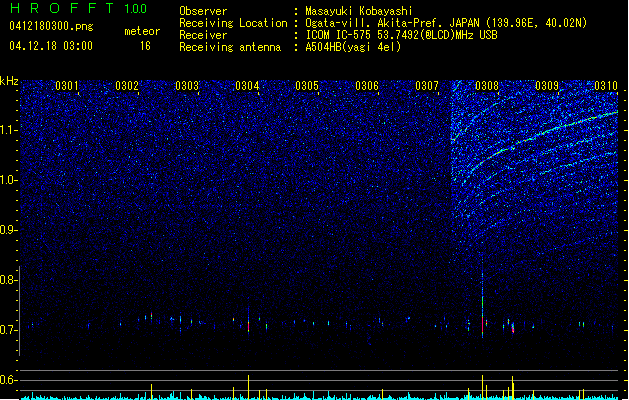
Task: Click antenna value A504HB(yagi 4el)
Action: (x=353, y=47)
